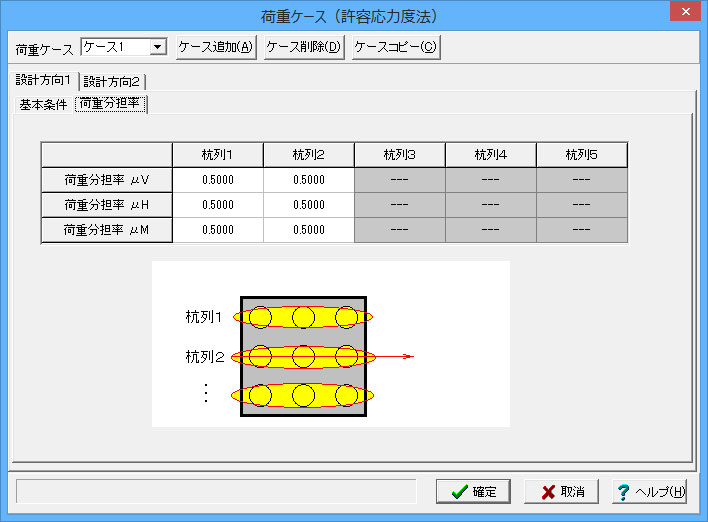The image size is (708, 522).
Task: Select μM cell for 杭列2
Action: click(309, 230)
